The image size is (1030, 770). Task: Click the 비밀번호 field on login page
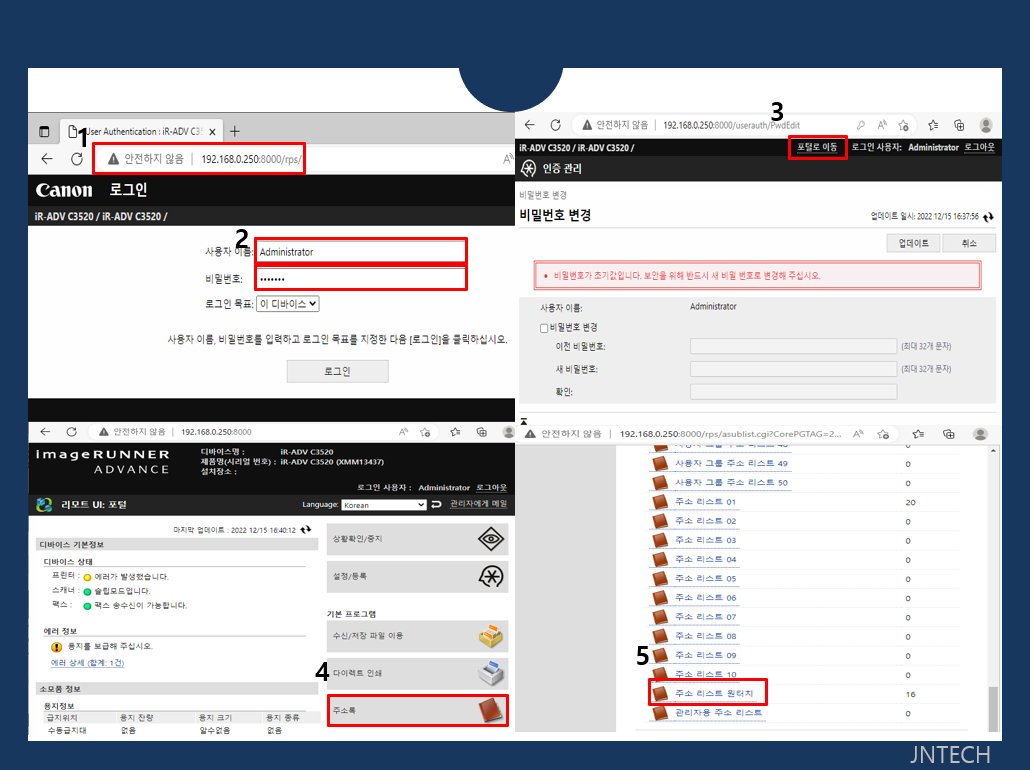point(361,279)
